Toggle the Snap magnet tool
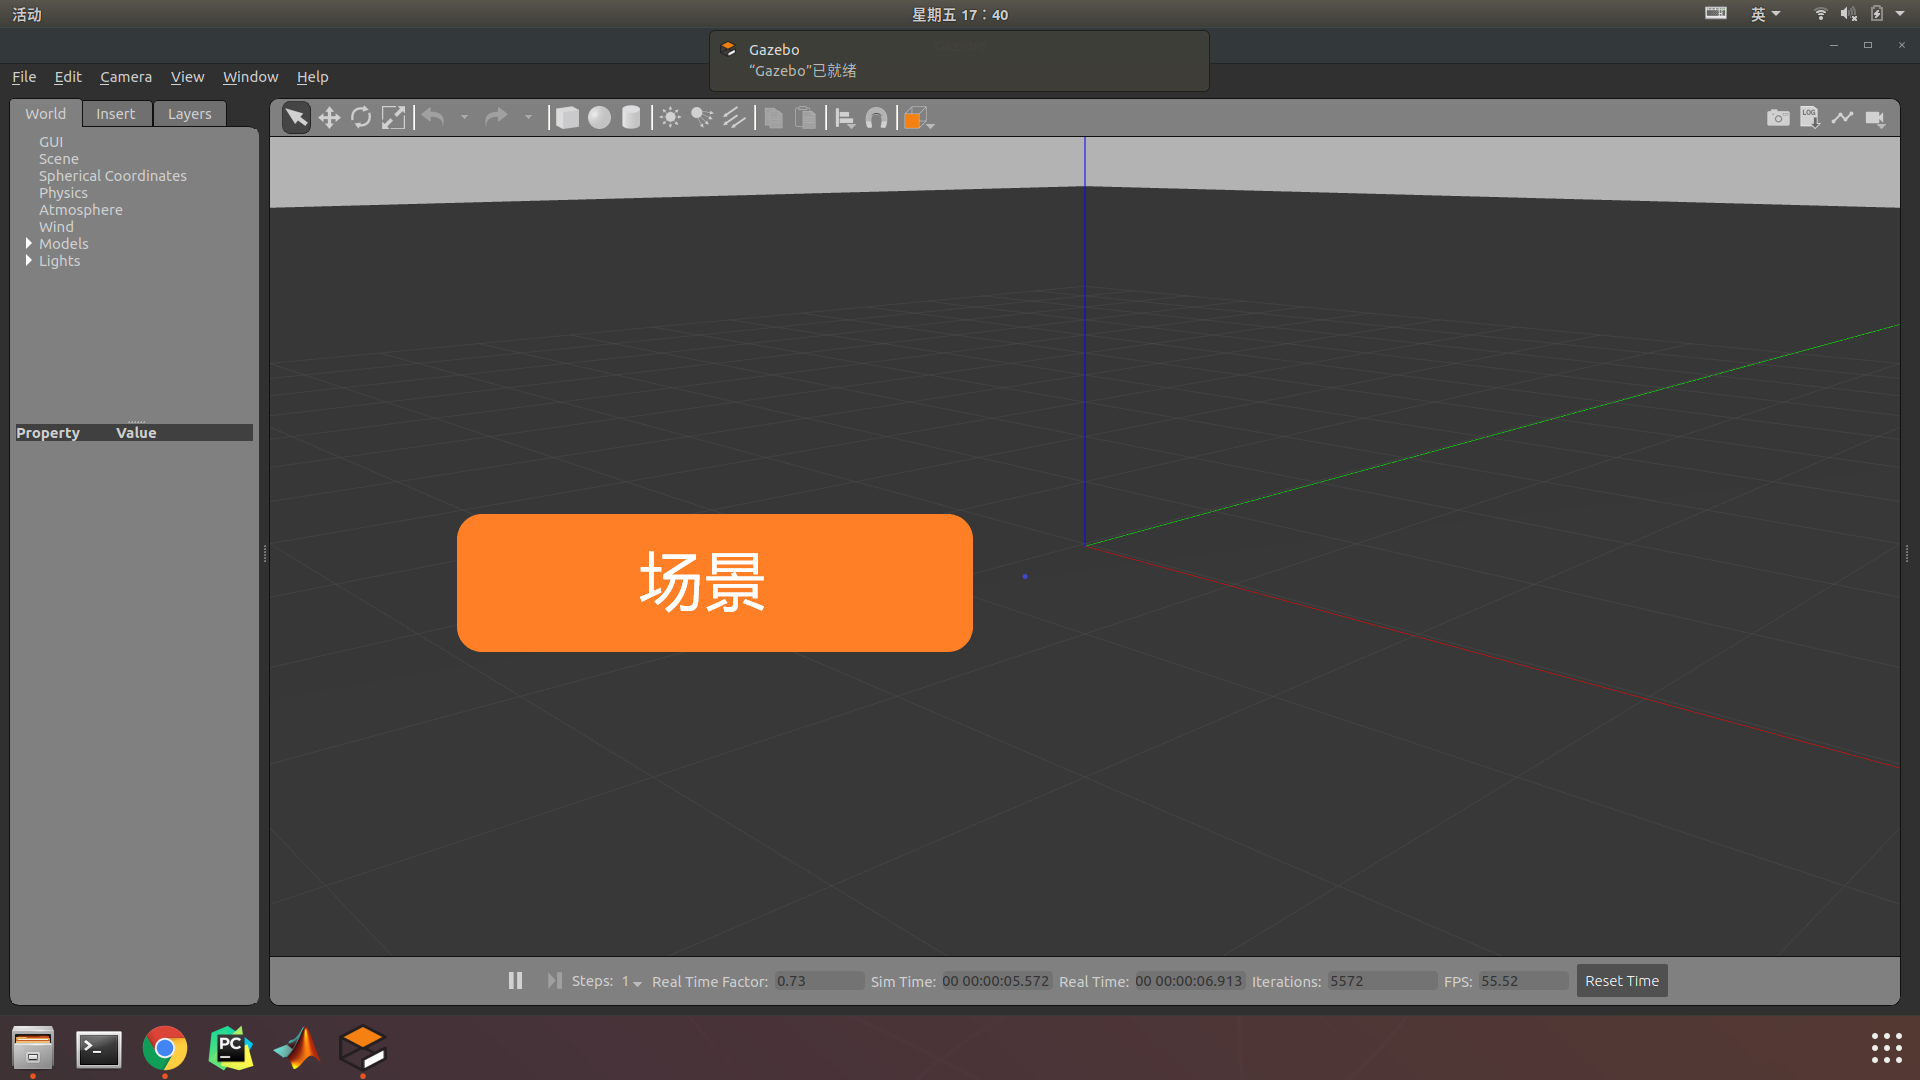1920x1080 pixels. pos(877,118)
